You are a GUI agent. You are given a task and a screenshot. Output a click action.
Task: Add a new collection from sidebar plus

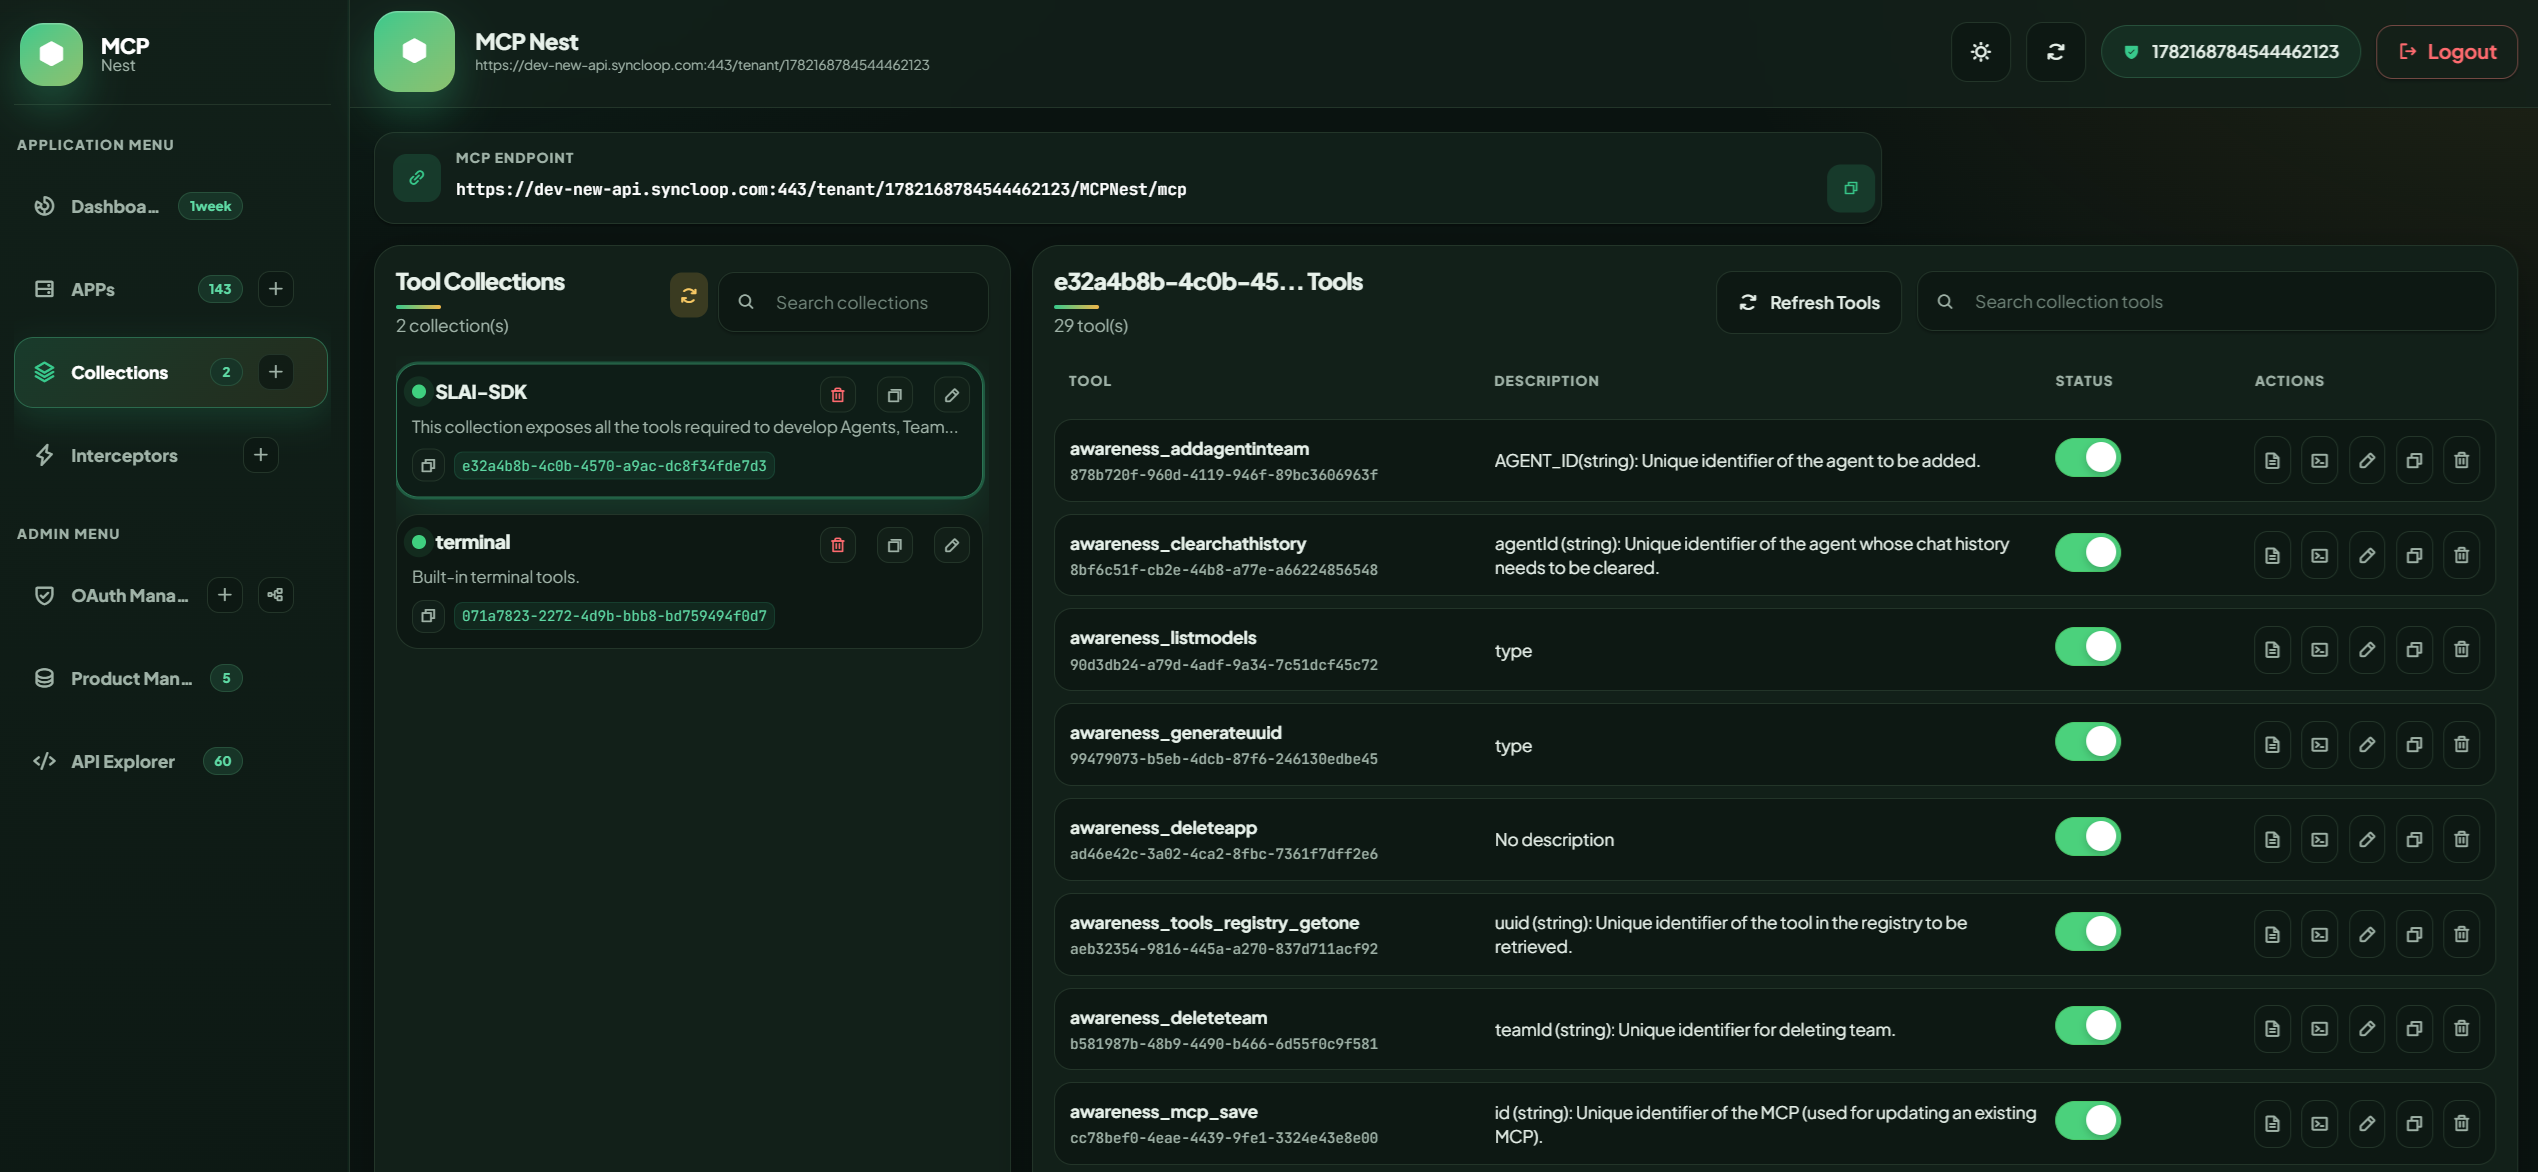point(275,372)
